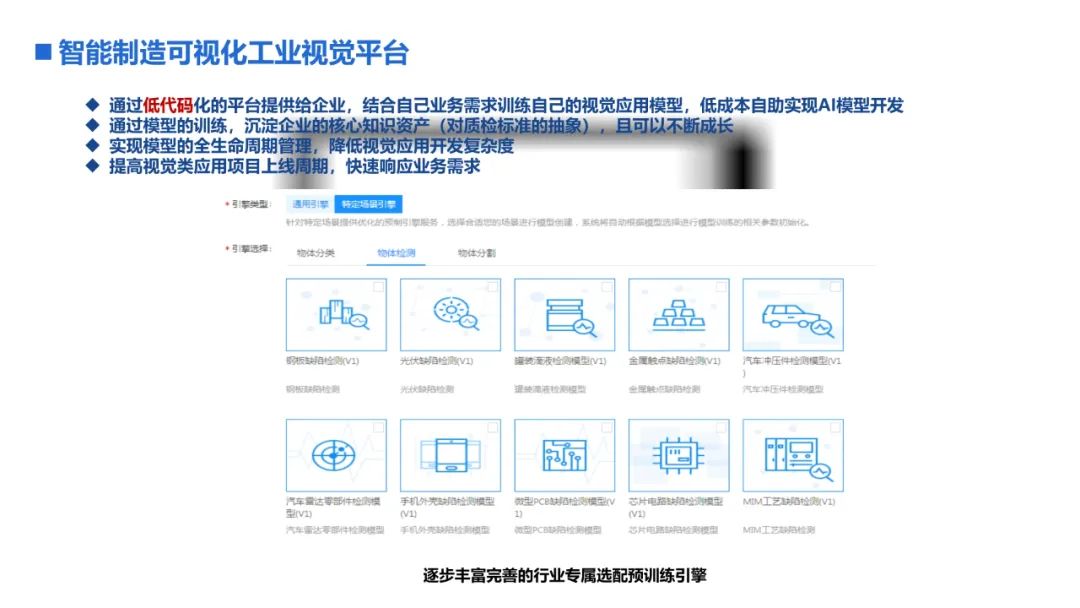Open the 物体分割 tab
1080x608 pixels.
[x=477, y=253]
